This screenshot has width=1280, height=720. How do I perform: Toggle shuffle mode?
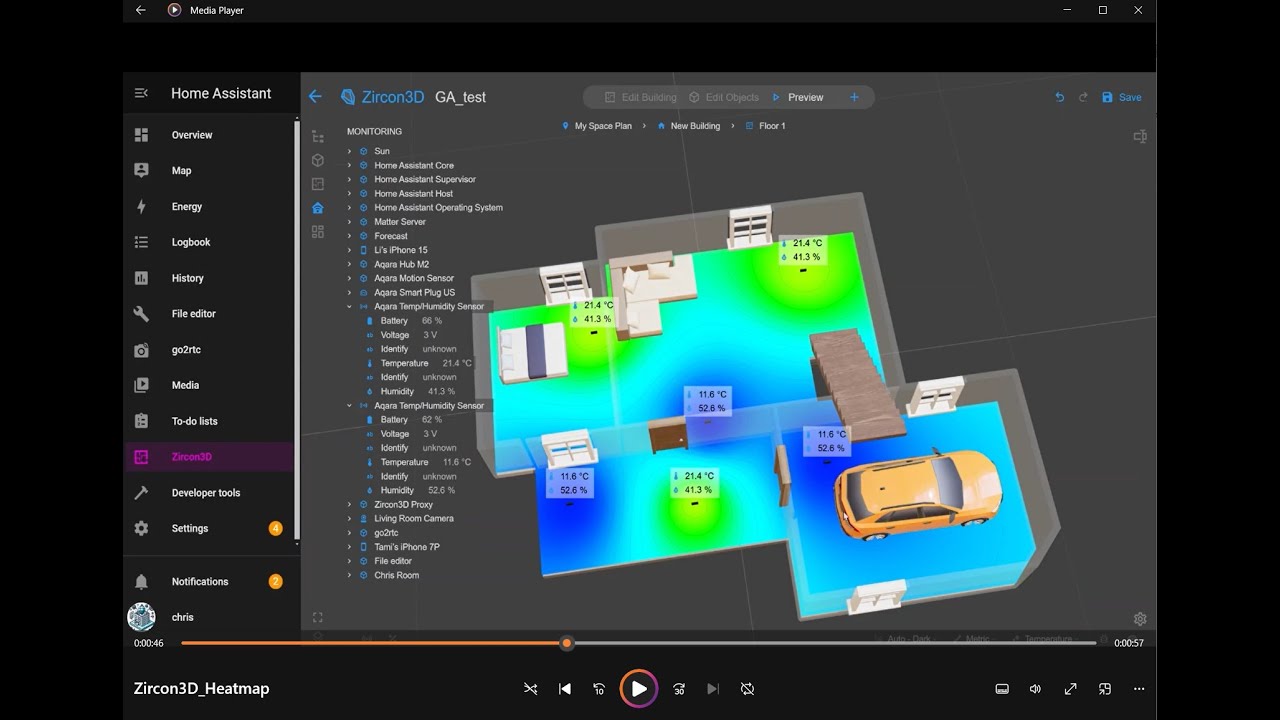[531, 688]
